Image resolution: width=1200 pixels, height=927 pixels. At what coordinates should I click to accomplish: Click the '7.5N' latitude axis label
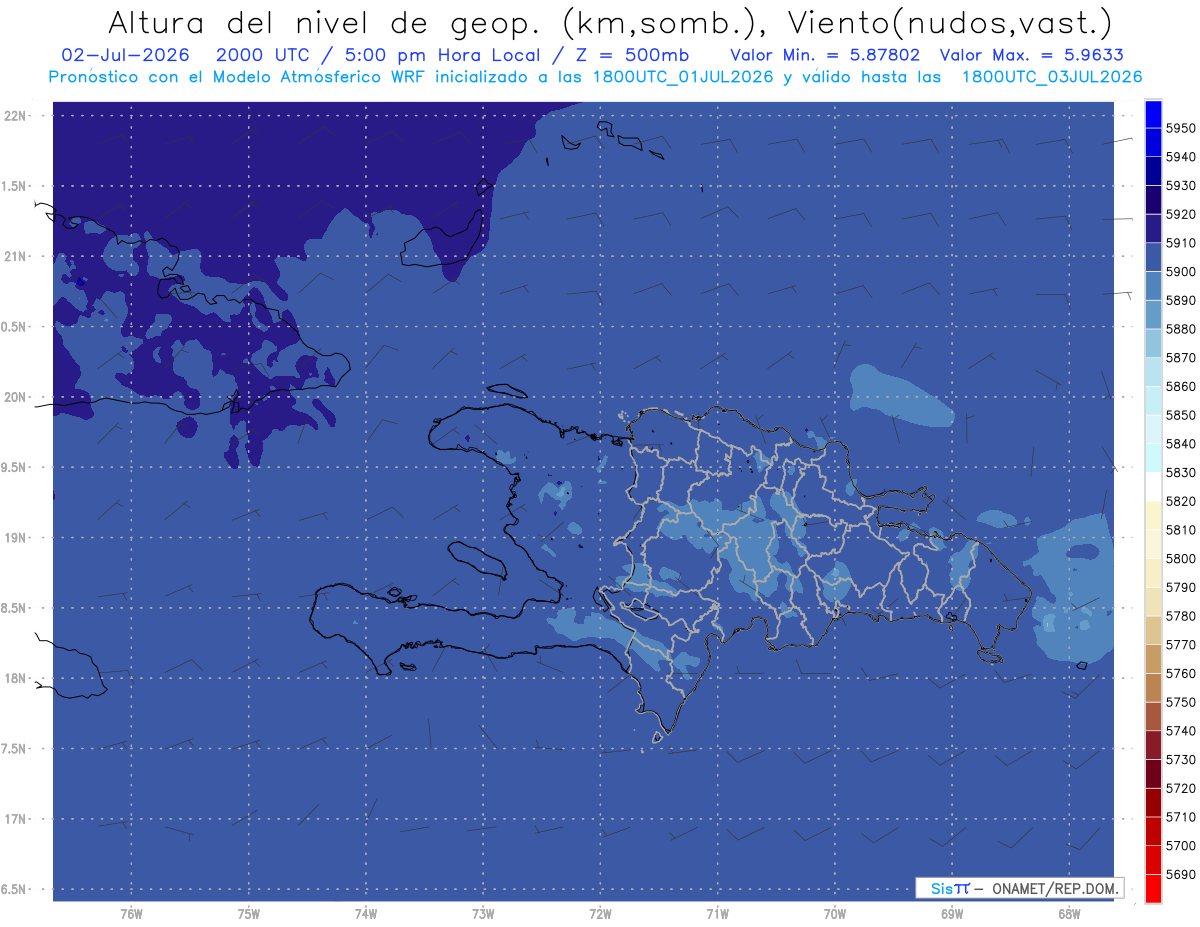(x=15, y=749)
